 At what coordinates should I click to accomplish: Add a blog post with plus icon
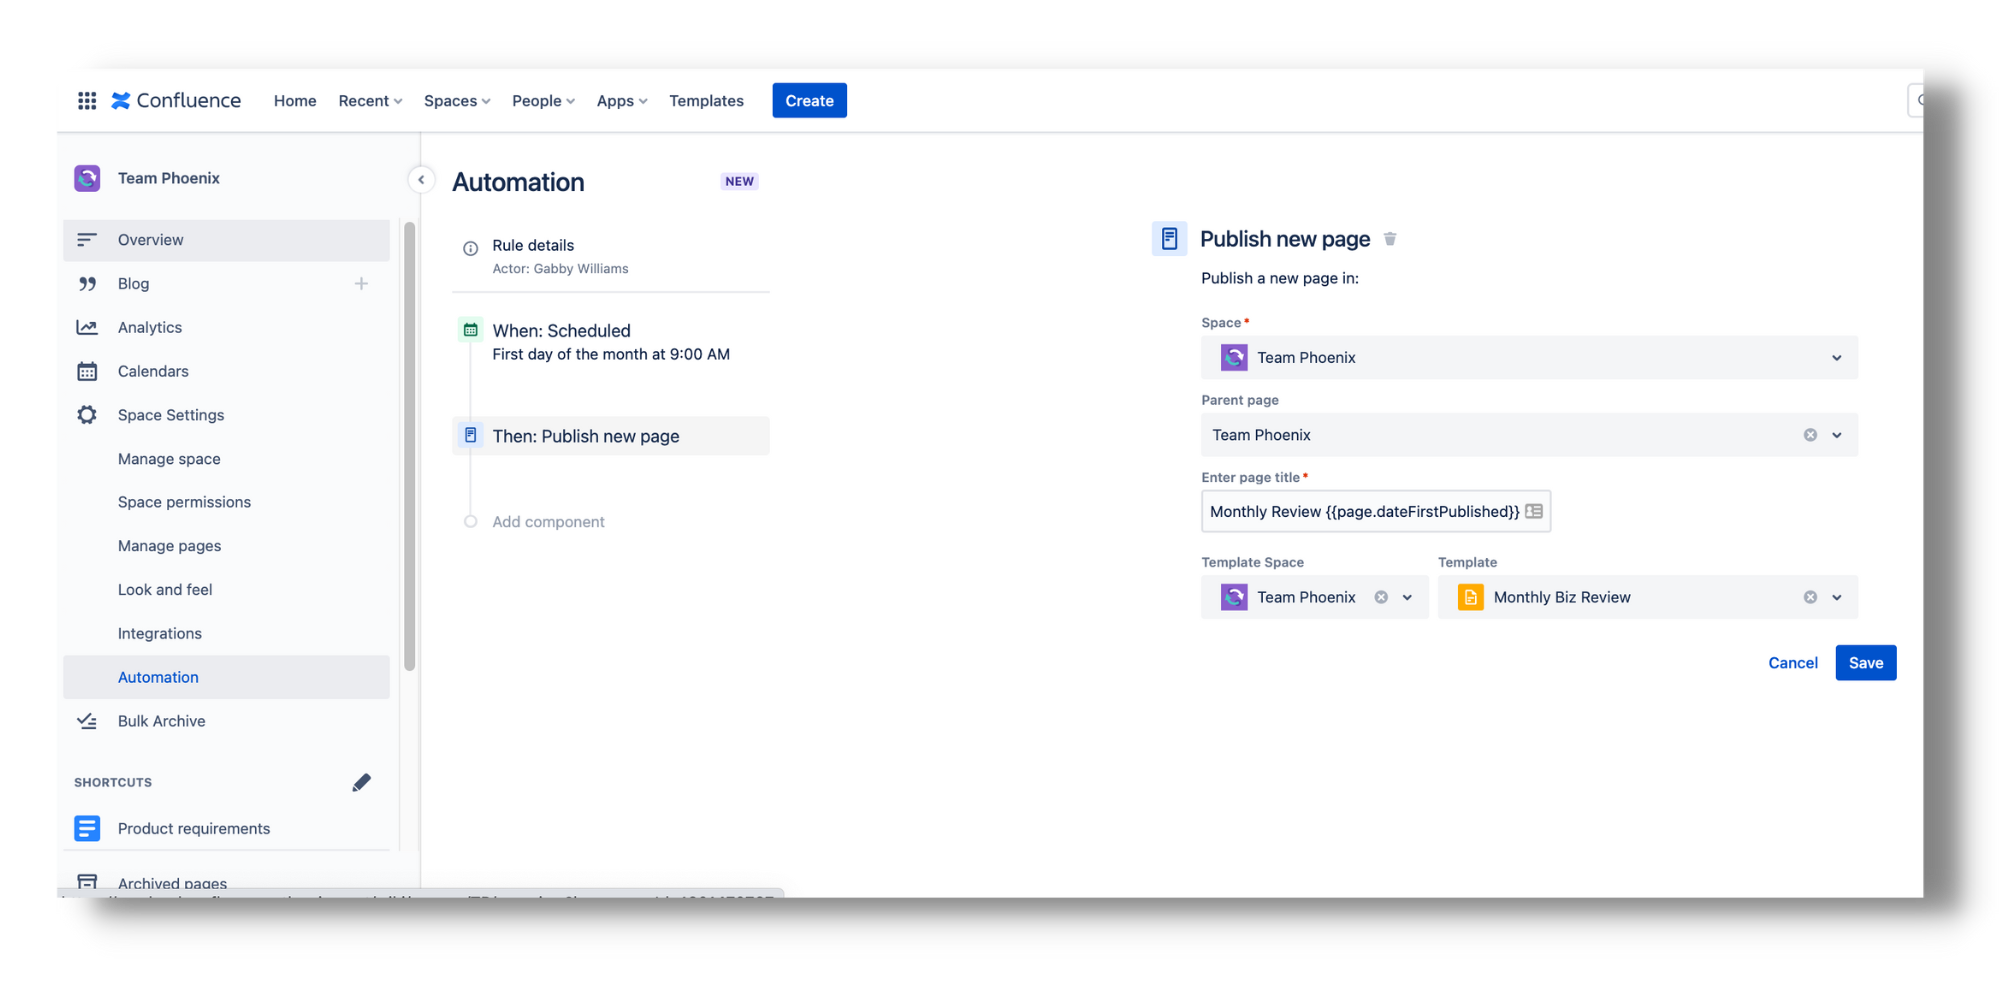point(361,284)
